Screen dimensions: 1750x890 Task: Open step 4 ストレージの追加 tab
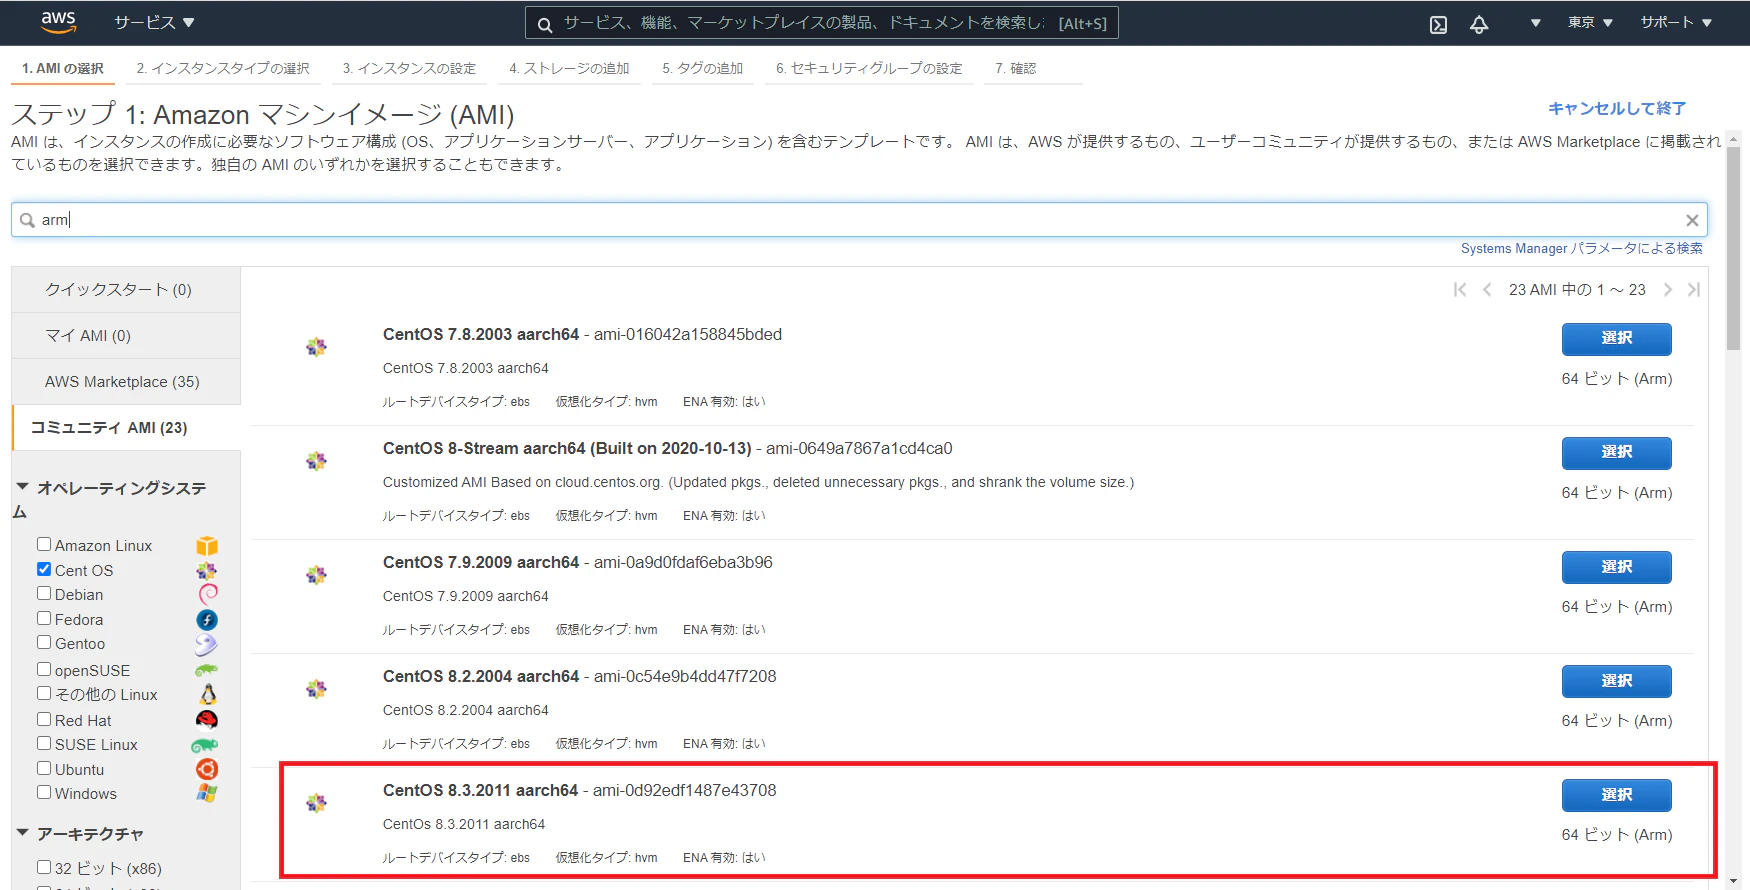(569, 68)
